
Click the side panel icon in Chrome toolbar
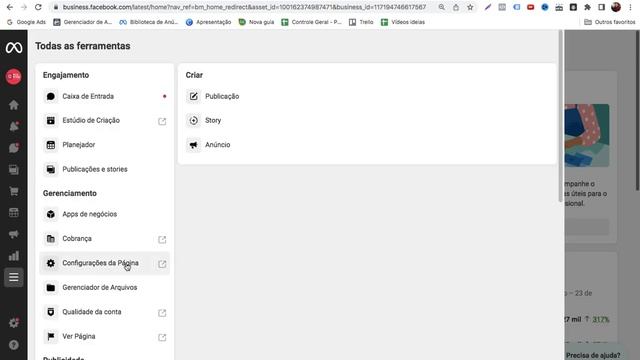pos(602,7)
